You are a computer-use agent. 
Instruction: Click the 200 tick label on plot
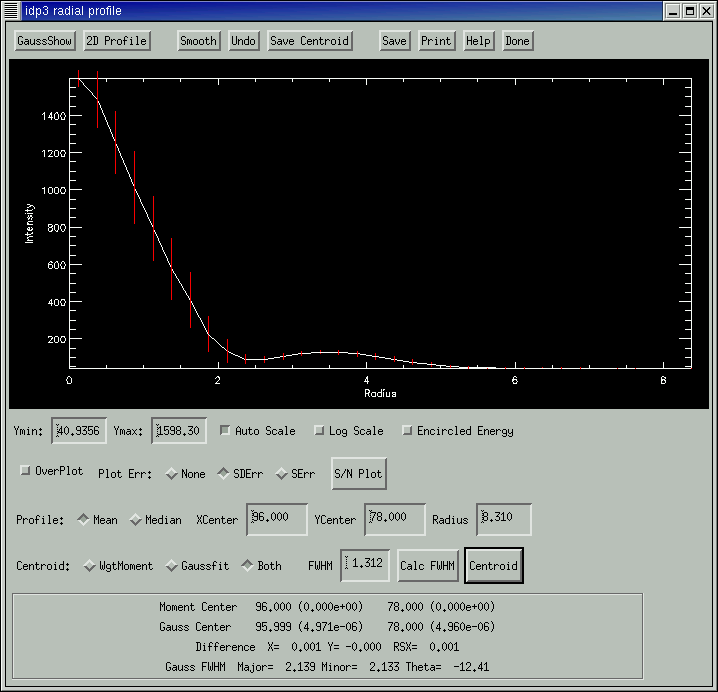pyautogui.click(x=57, y=339)
